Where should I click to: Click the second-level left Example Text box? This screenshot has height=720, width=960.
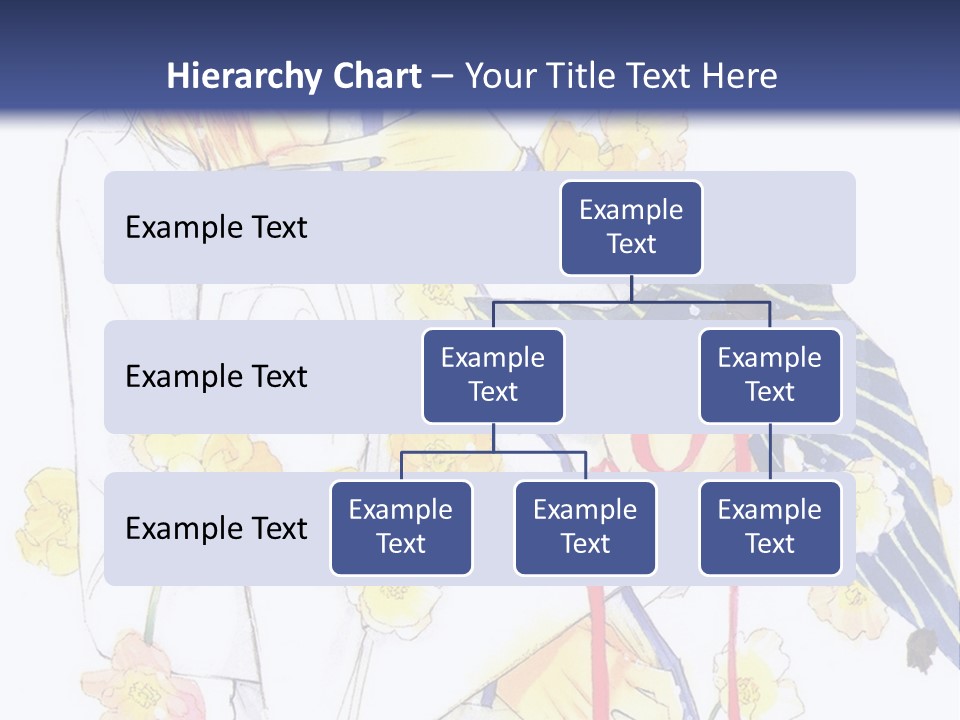493,376
